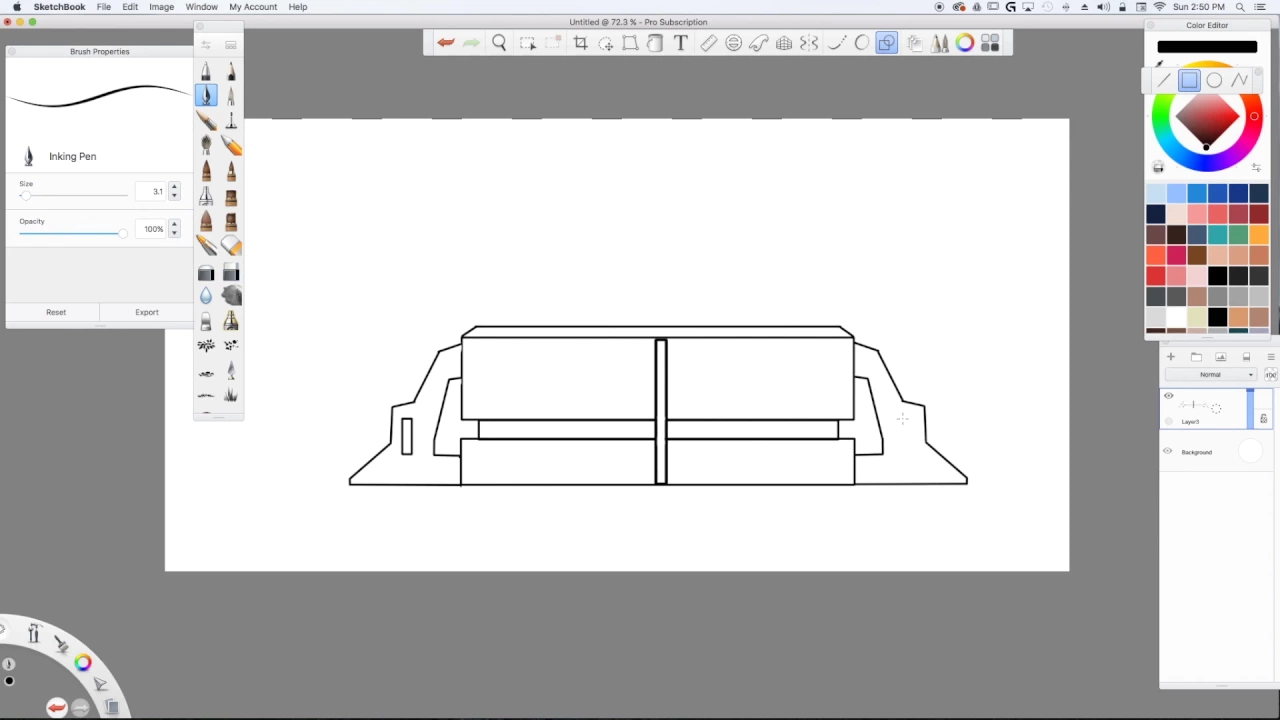Open the Help menu
1280x720 pixels.
298,7
